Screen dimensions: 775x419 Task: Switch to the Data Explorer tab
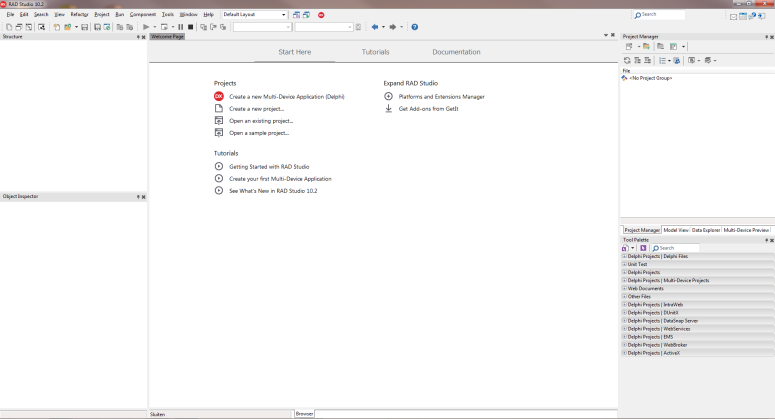[x=706, y=230]
